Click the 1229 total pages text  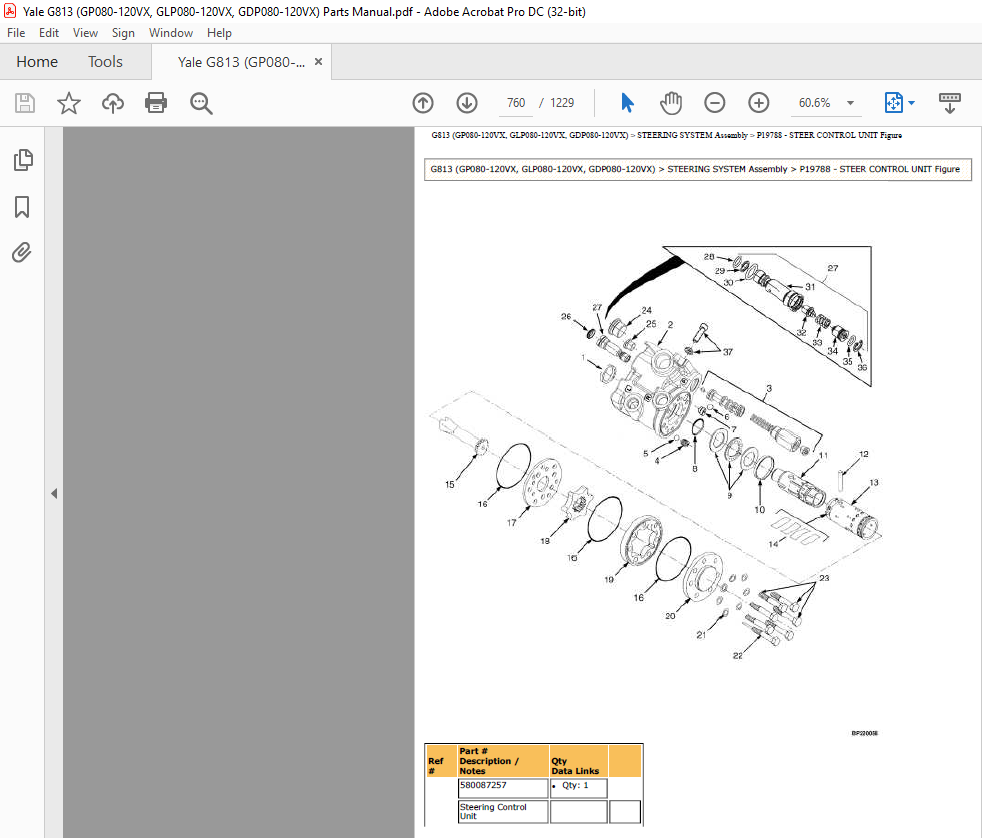point(562,103)
